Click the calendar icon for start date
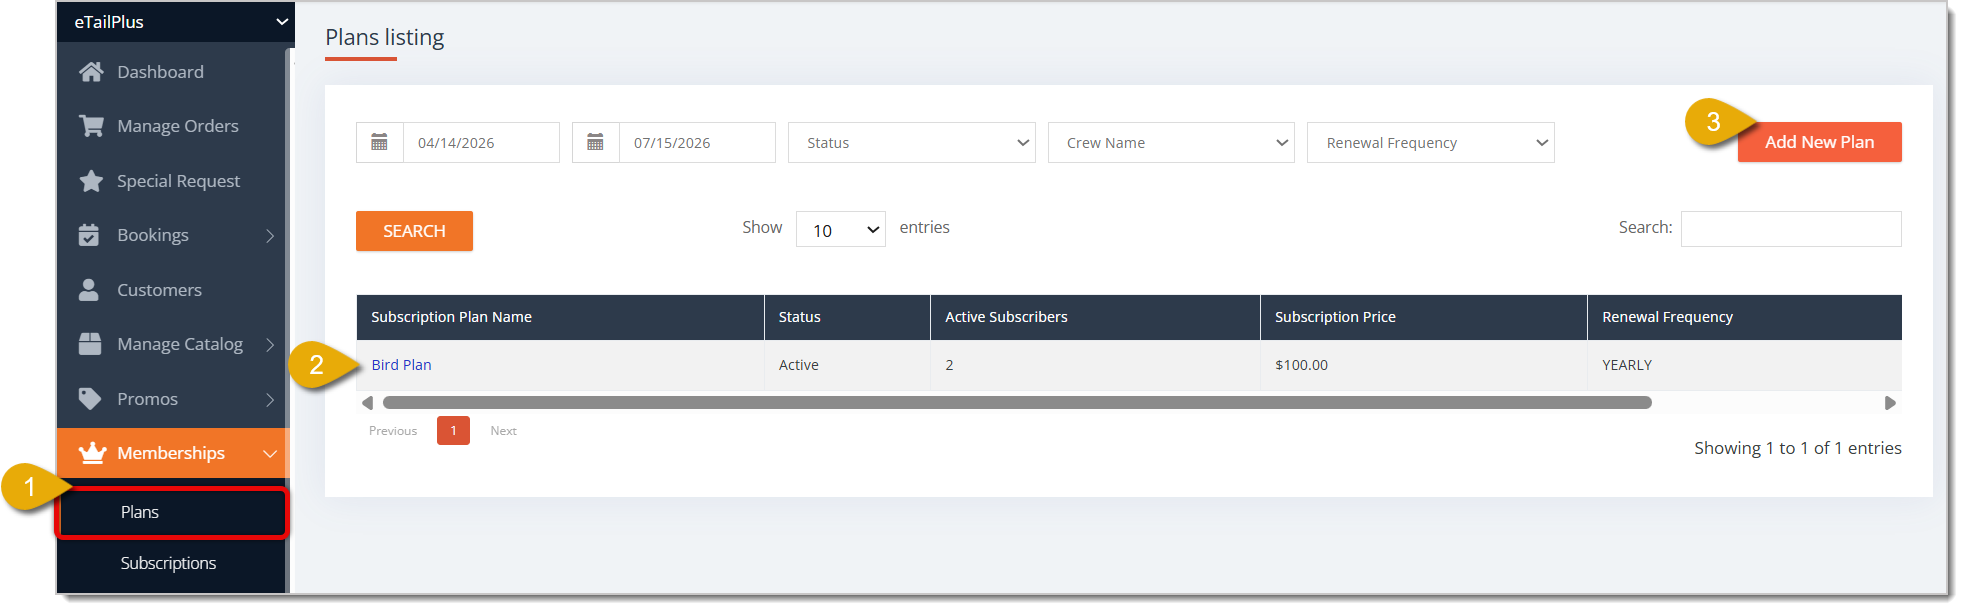 [x=380, y=143]
